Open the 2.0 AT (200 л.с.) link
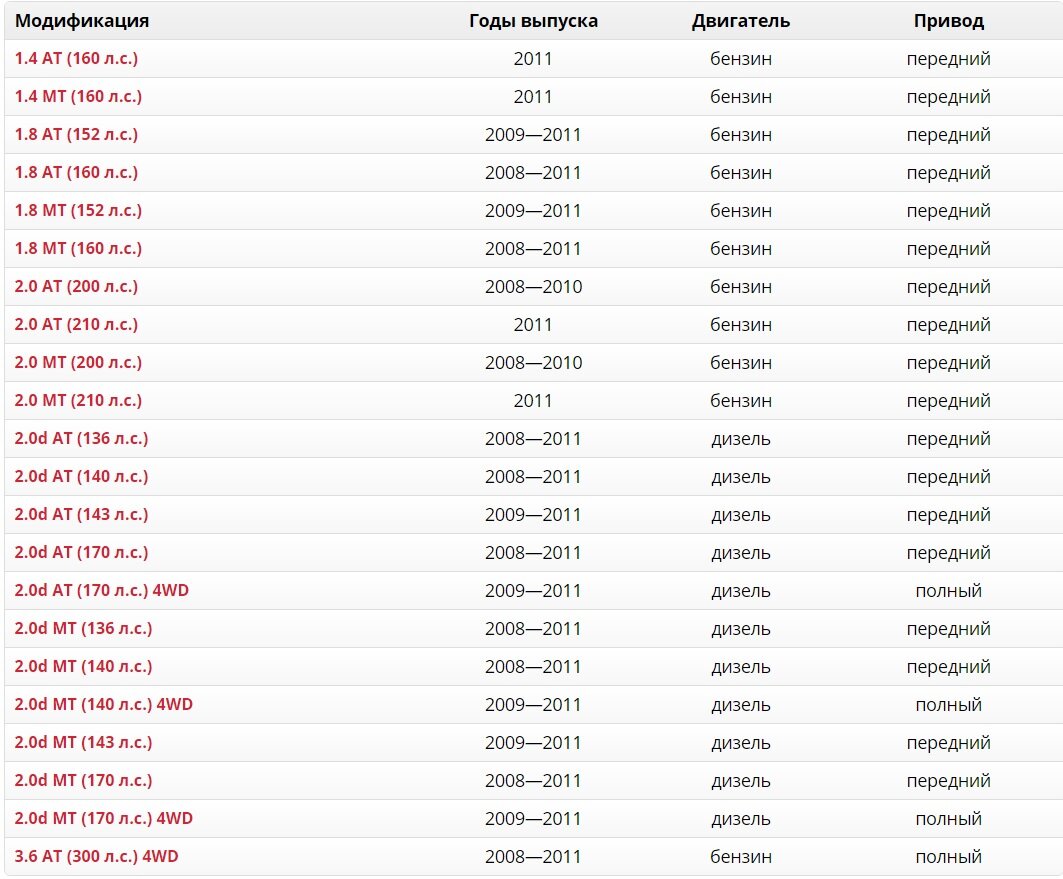The height and width of the screenshot is (879, 1063). click(x=76, y=287)
